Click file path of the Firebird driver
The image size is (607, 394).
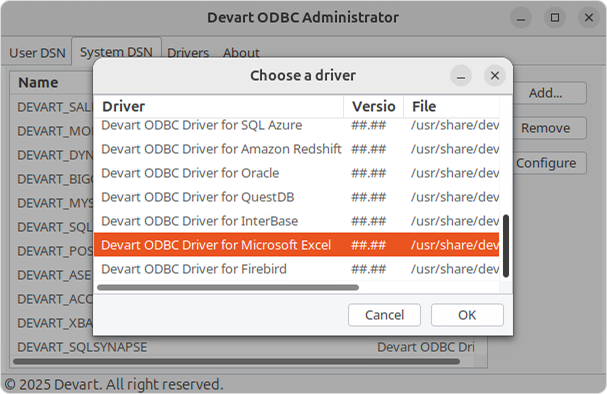point(455,269)
